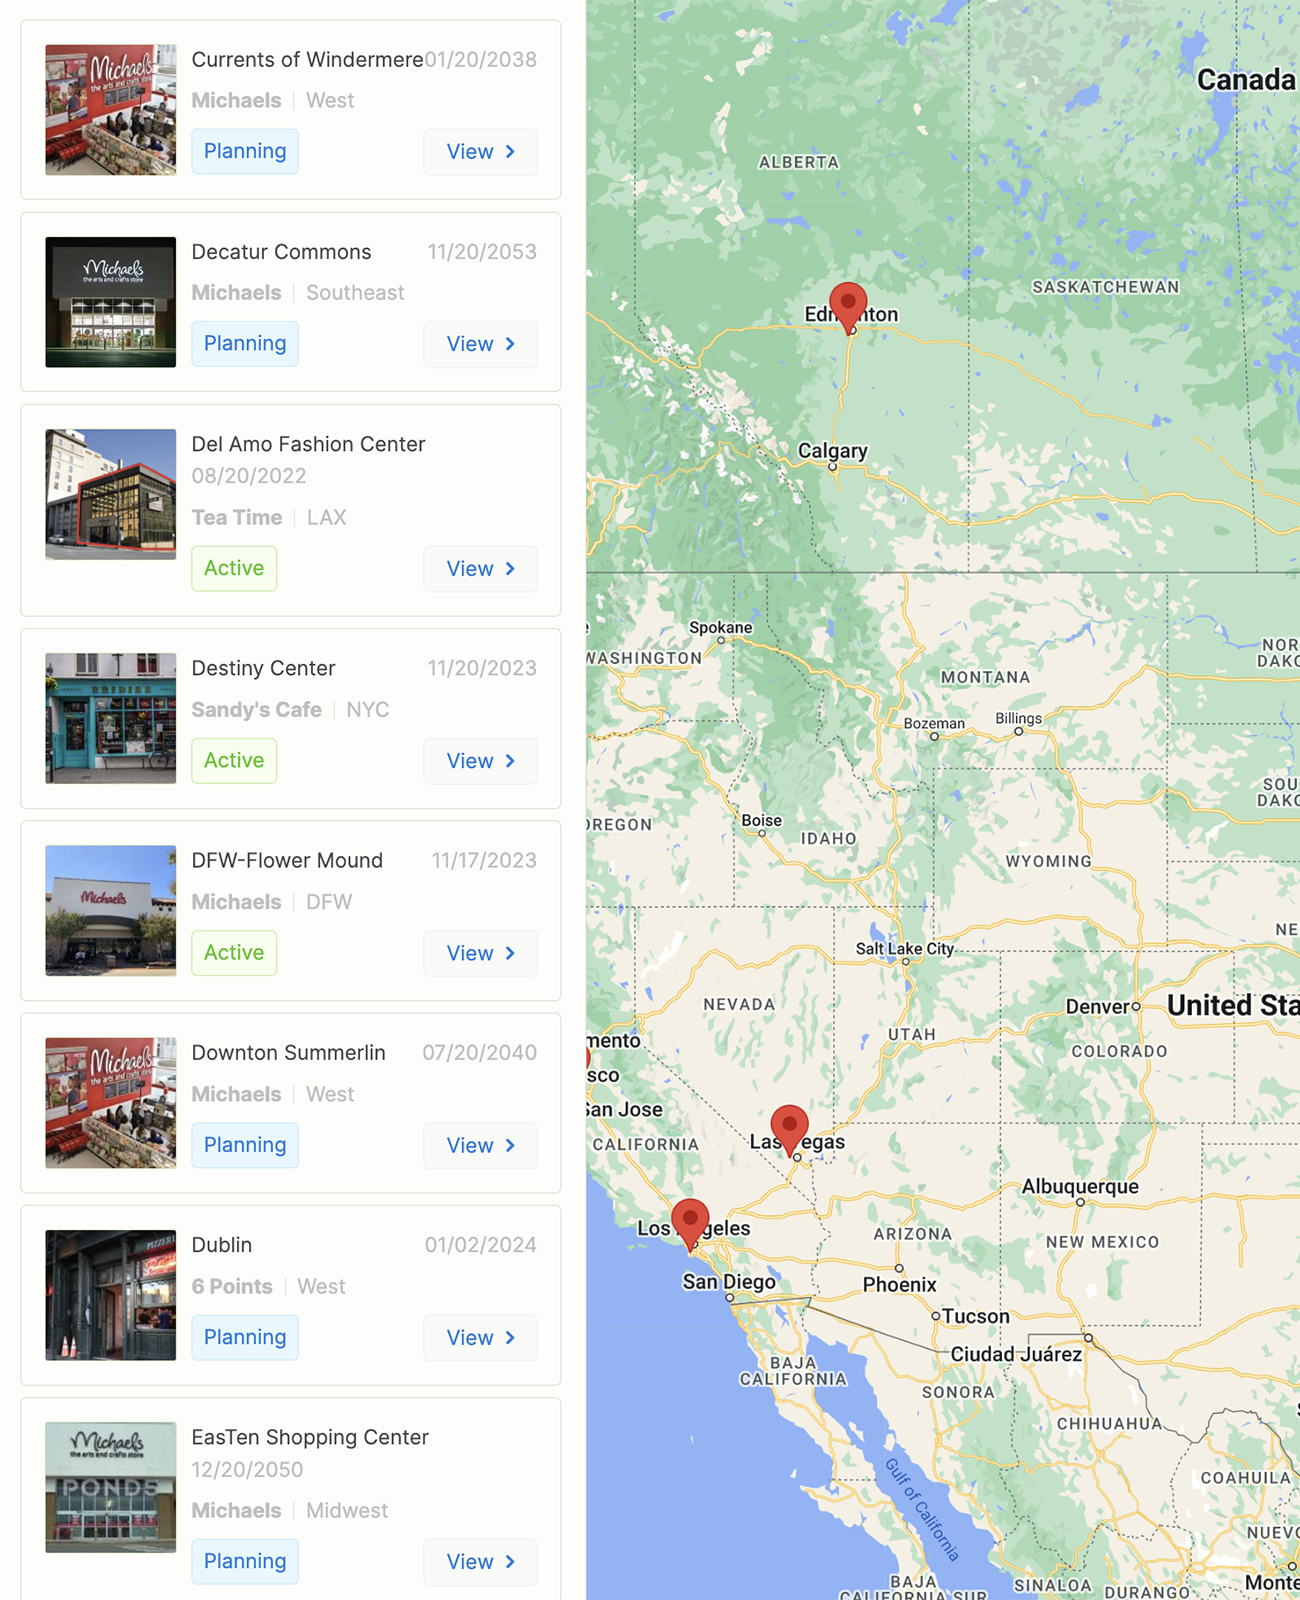Click the date 08/20/2022
This screenshot has width=1300, height=1600.
(x=249, y=476)
